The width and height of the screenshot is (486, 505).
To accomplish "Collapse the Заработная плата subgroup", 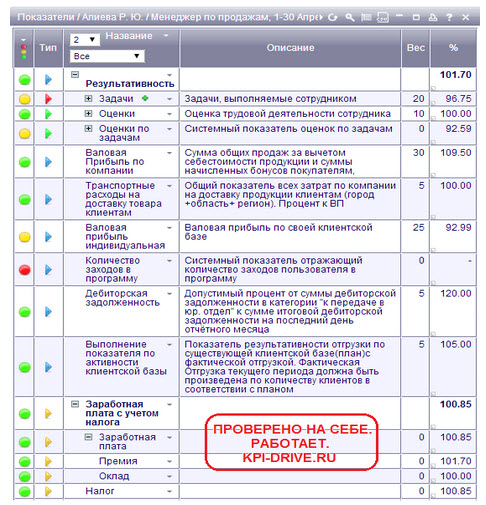I will 88,437.
